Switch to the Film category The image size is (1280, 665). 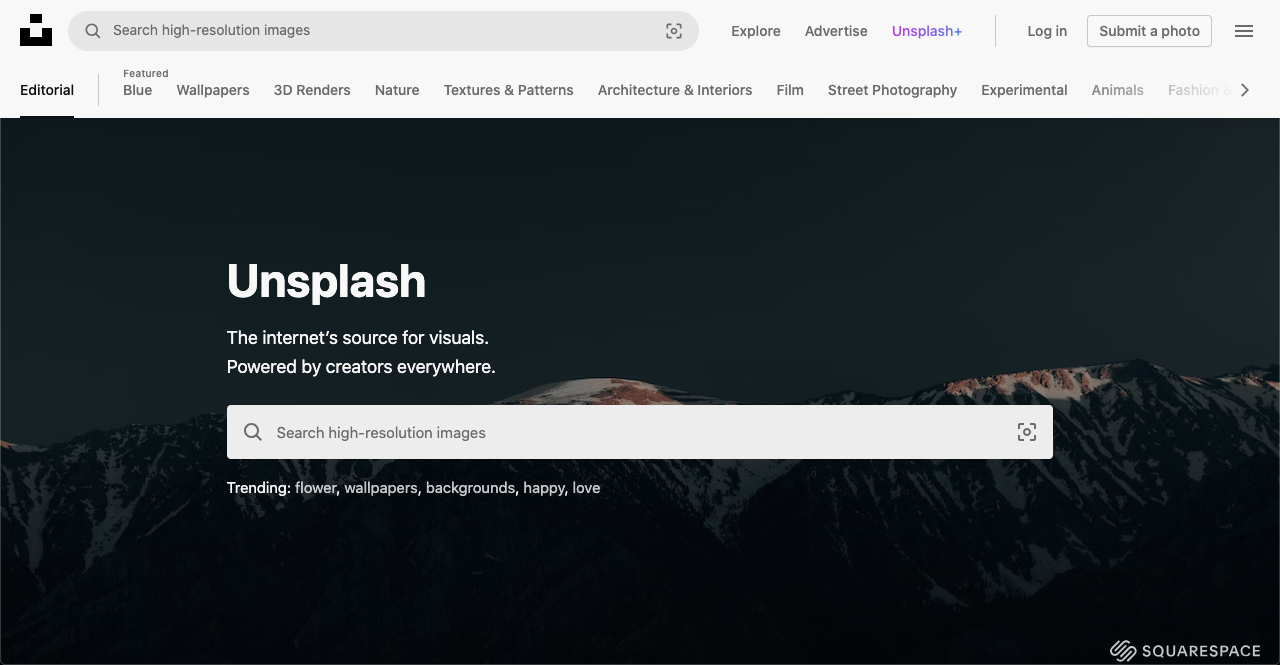tap(790, 90)
